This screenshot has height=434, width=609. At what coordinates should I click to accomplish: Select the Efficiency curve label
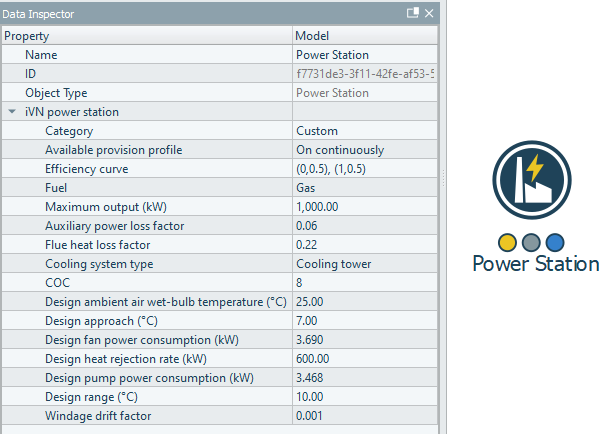87,169
